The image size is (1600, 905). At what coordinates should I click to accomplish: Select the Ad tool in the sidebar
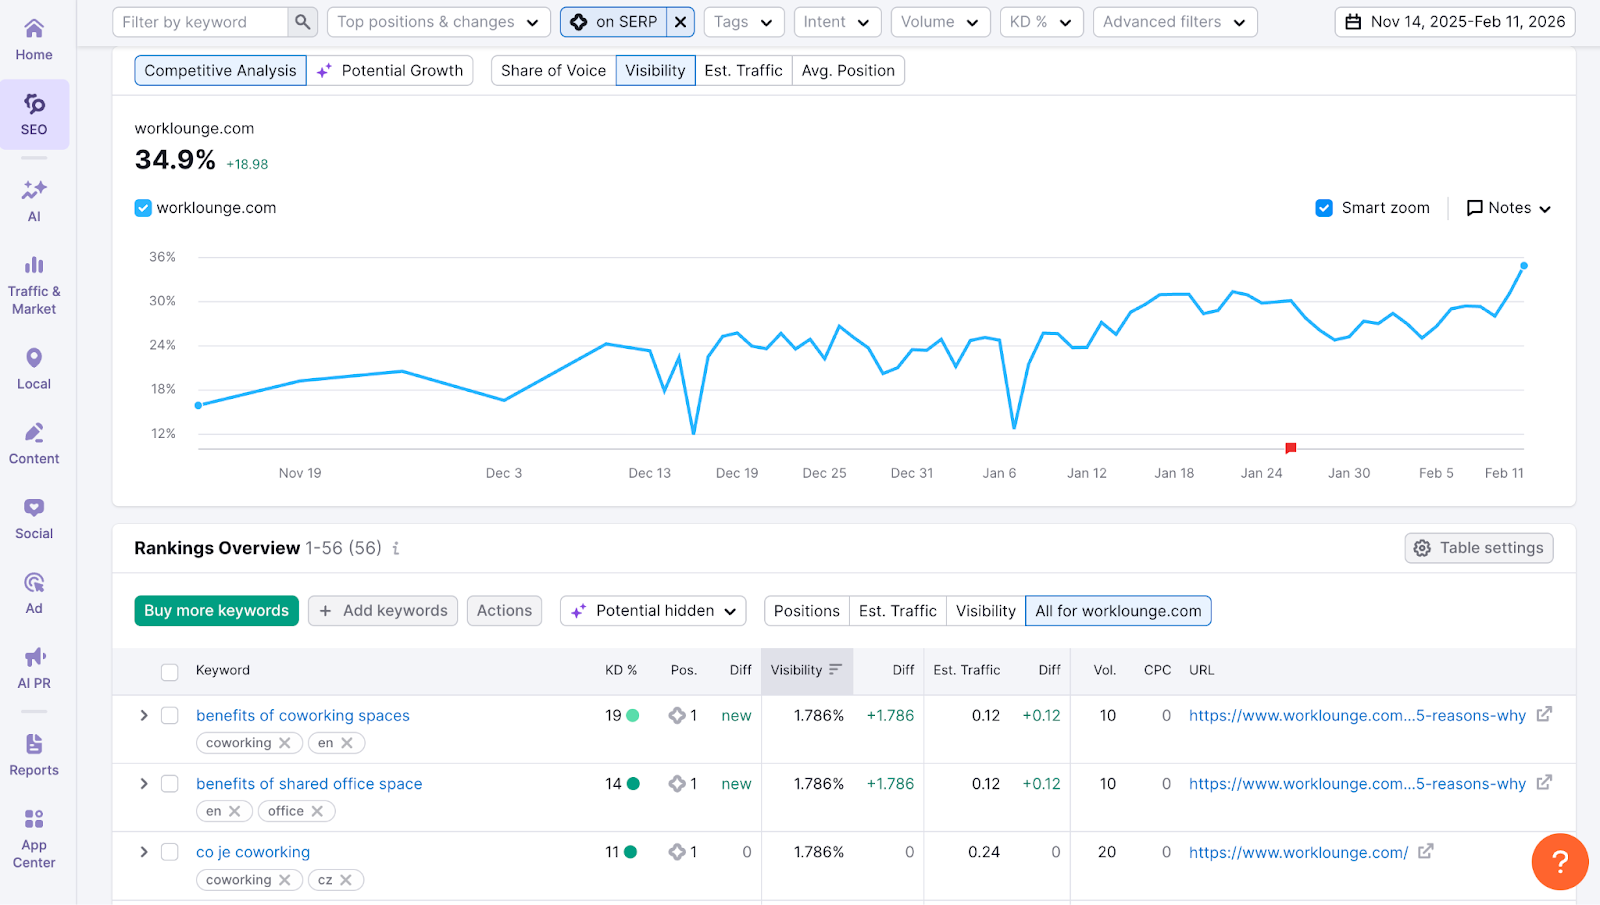[x=34, y=590]
